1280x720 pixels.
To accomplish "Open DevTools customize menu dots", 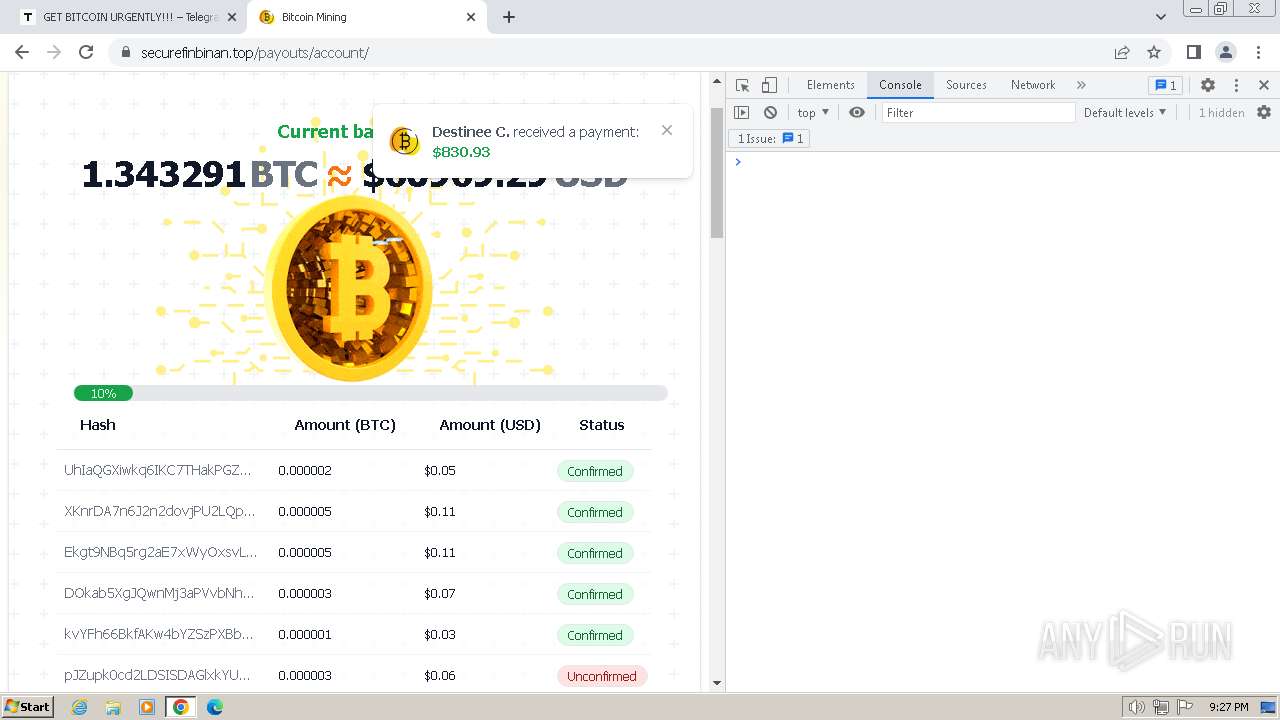I will (x=1236, y=85).
